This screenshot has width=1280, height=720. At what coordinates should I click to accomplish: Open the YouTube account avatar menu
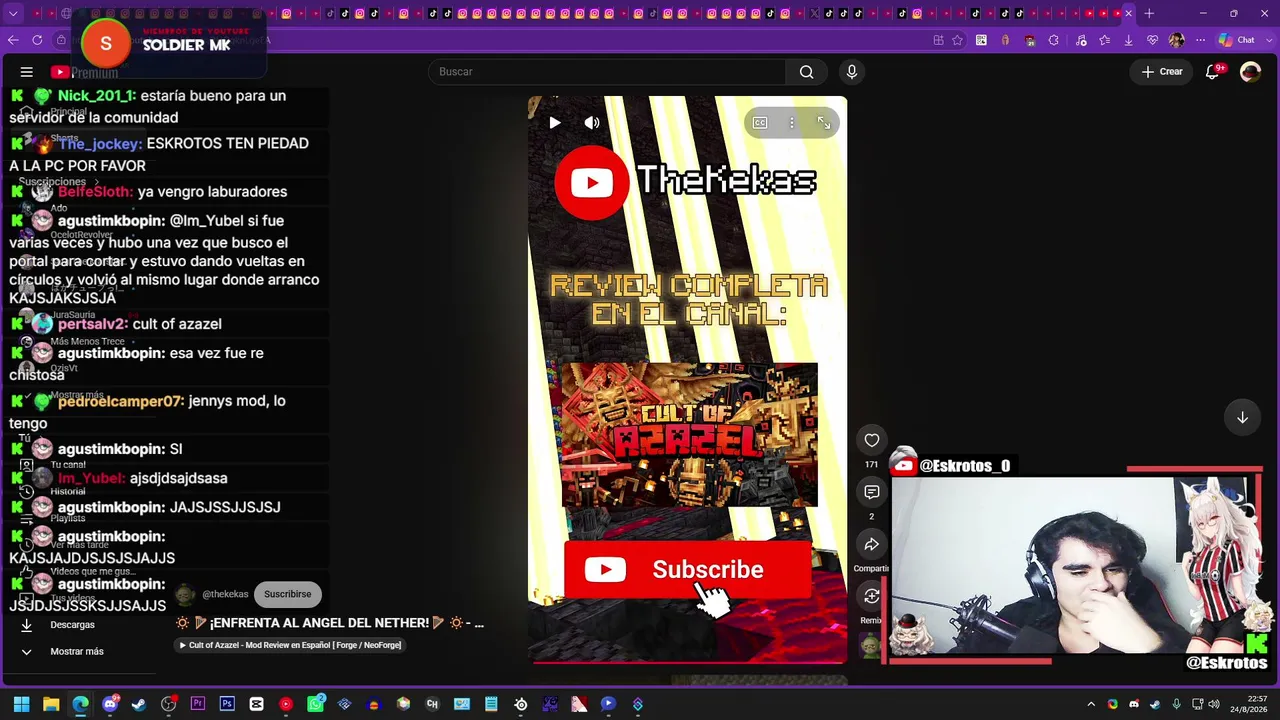pyautogui.click(x=1250, y=72)
